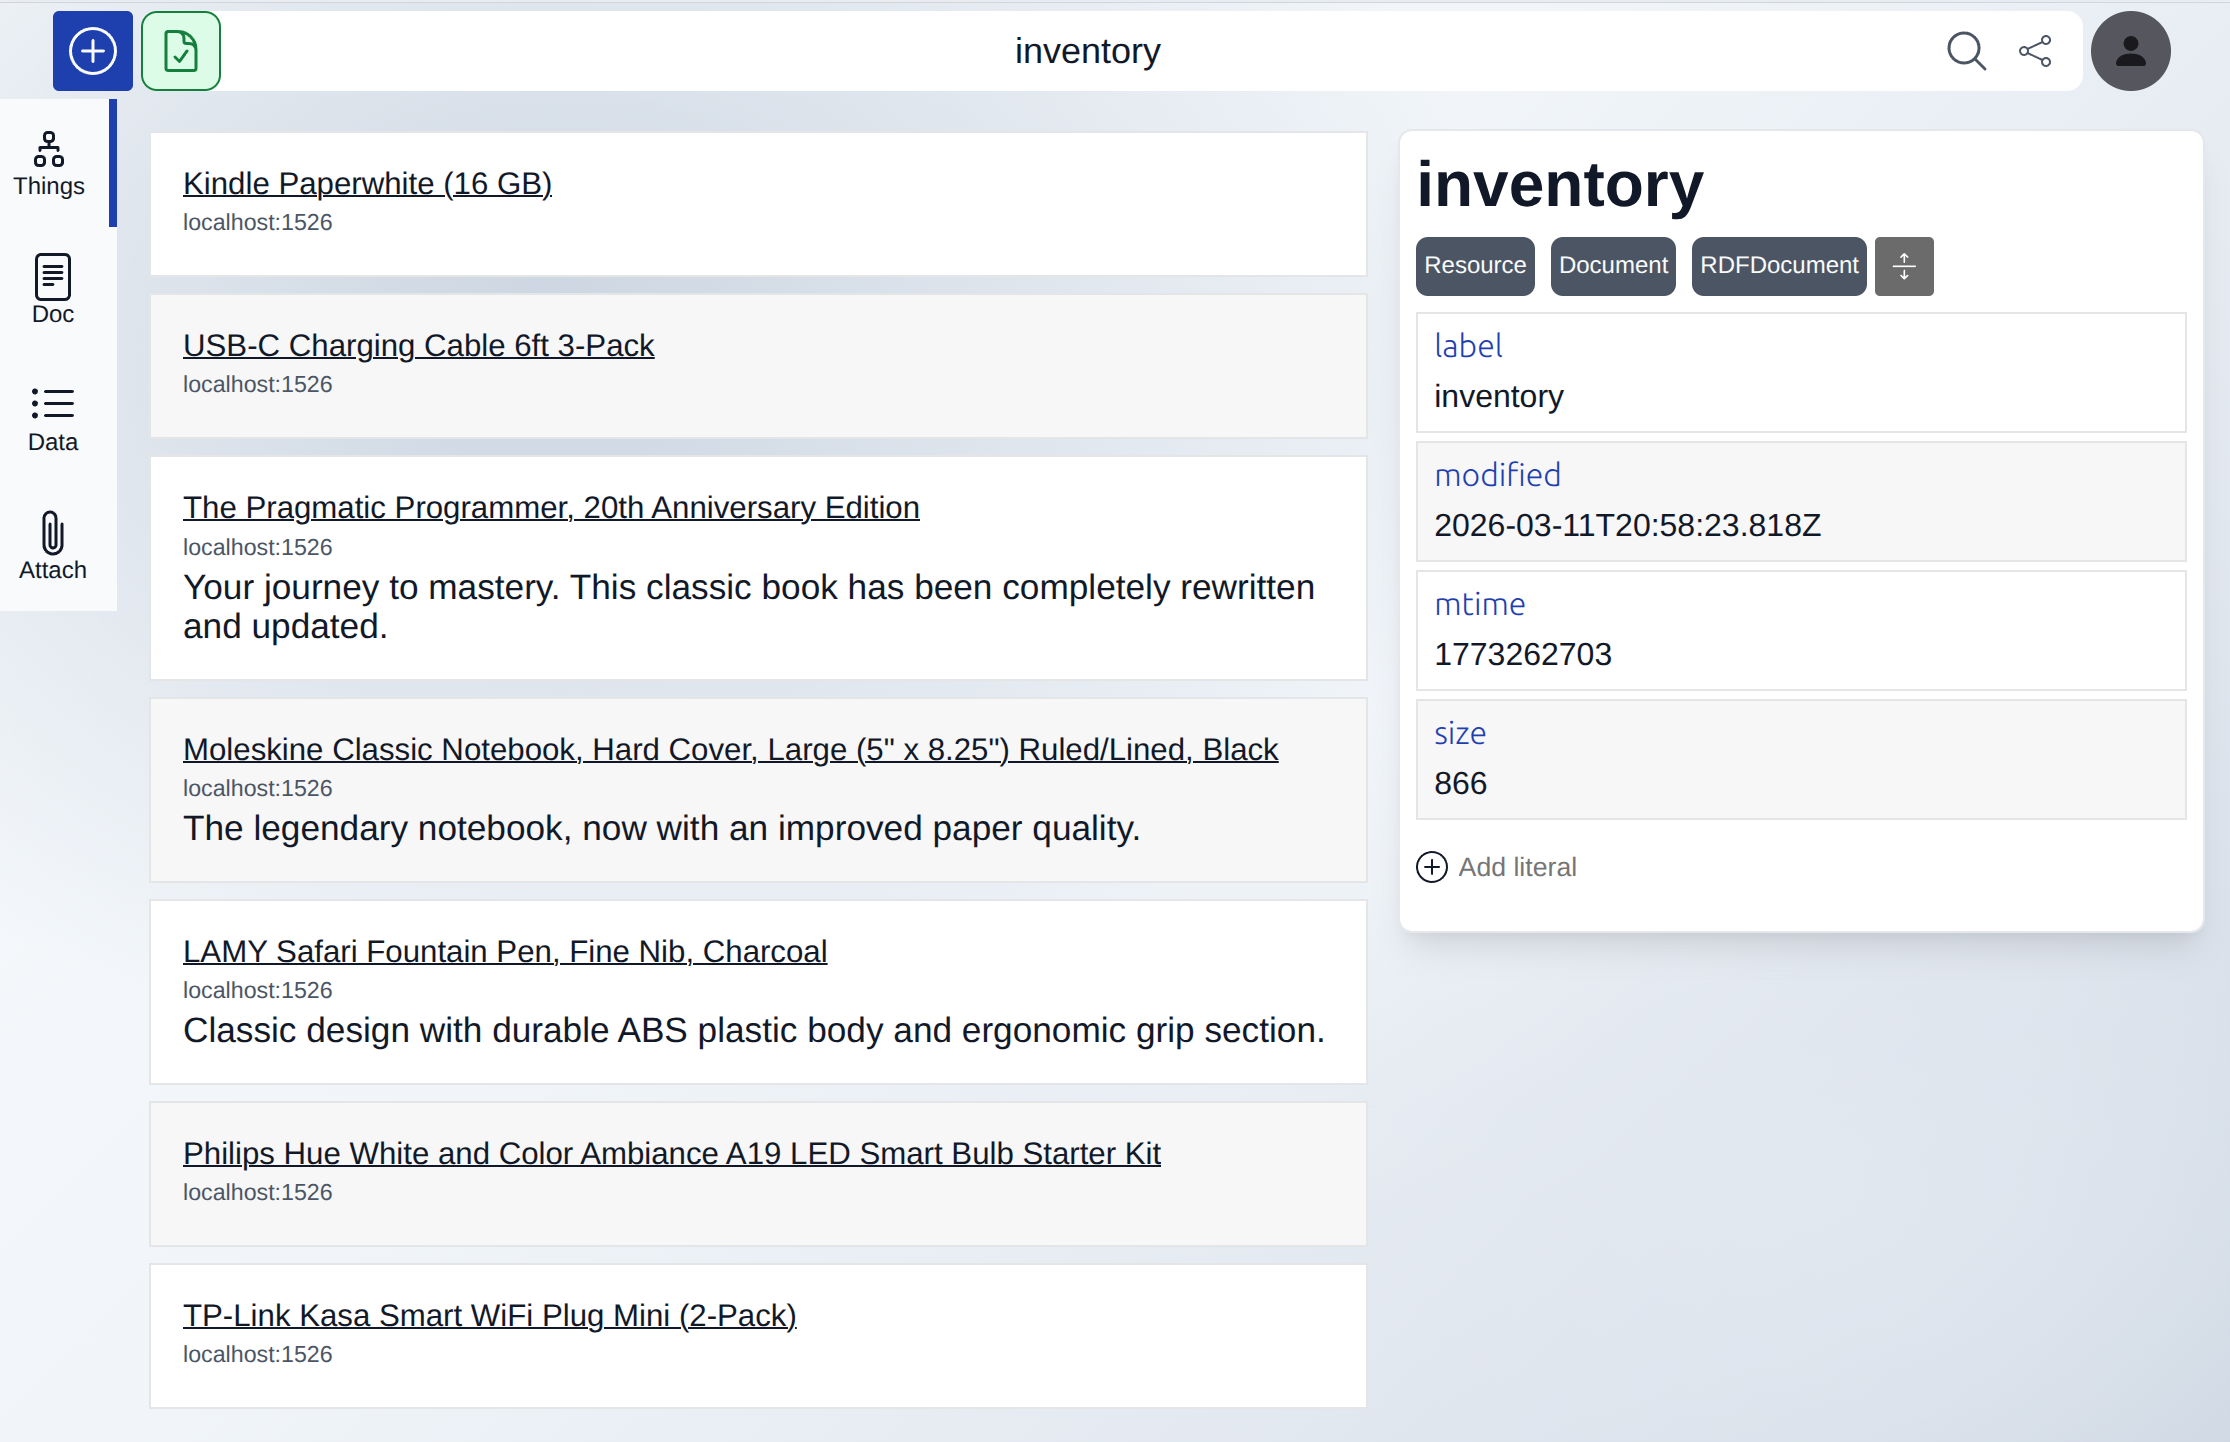
Task: Click localhost:1526 under Philips Hue
Action: click(x=257, y=1192)
